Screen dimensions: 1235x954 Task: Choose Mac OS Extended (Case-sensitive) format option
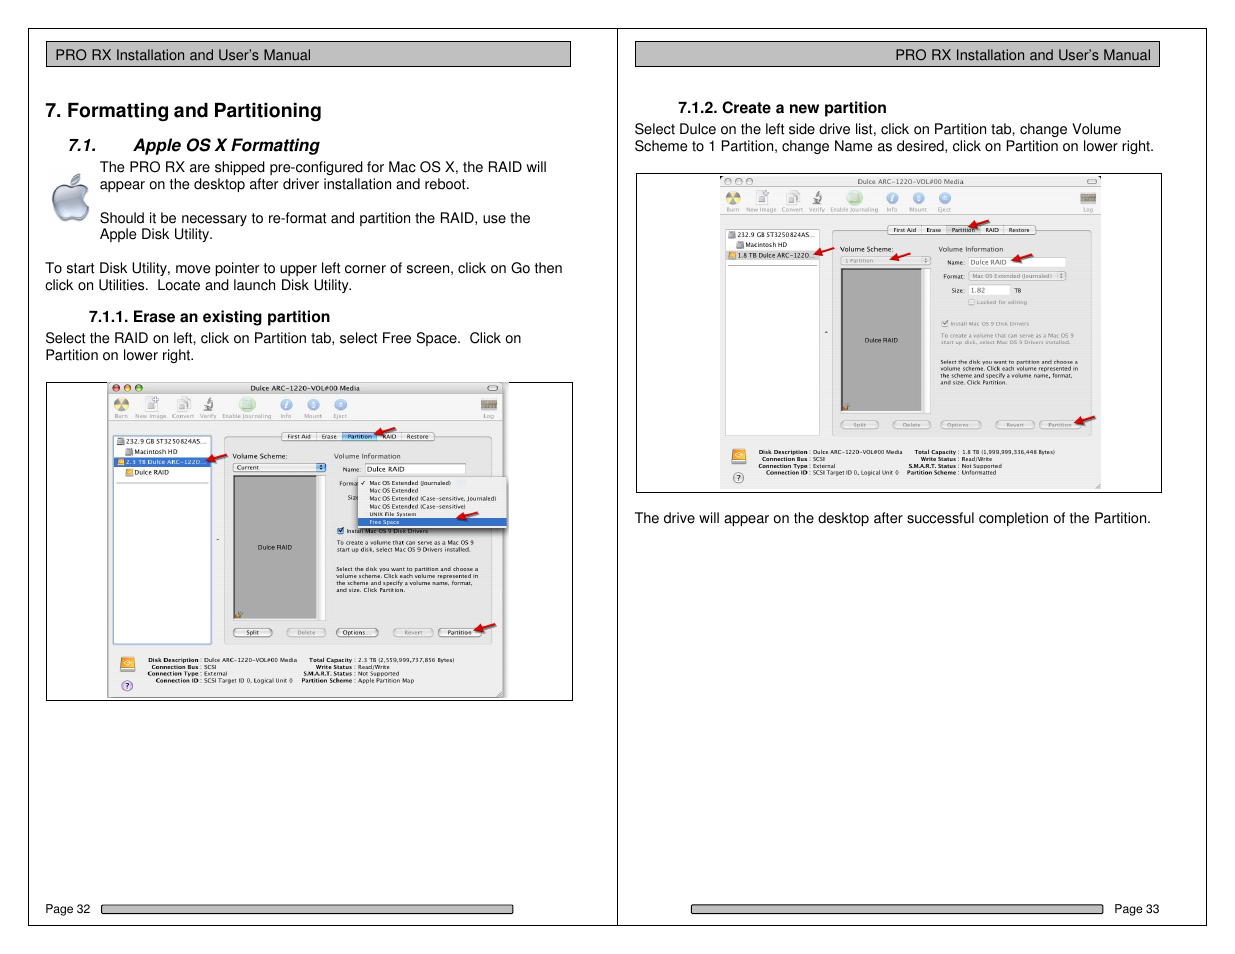click(x=432, y=506)
